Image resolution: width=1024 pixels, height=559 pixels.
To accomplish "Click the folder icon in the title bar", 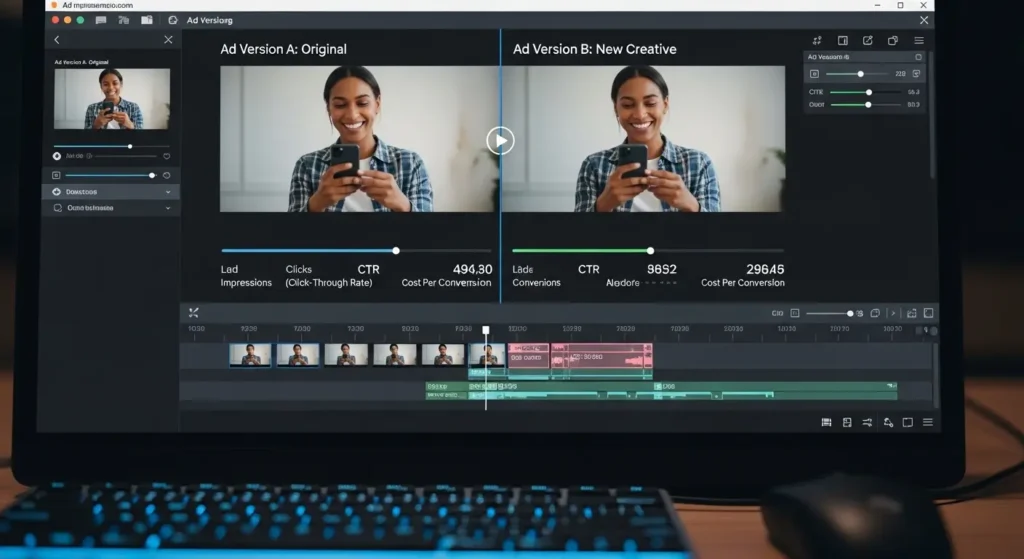I will coord(147,20).
